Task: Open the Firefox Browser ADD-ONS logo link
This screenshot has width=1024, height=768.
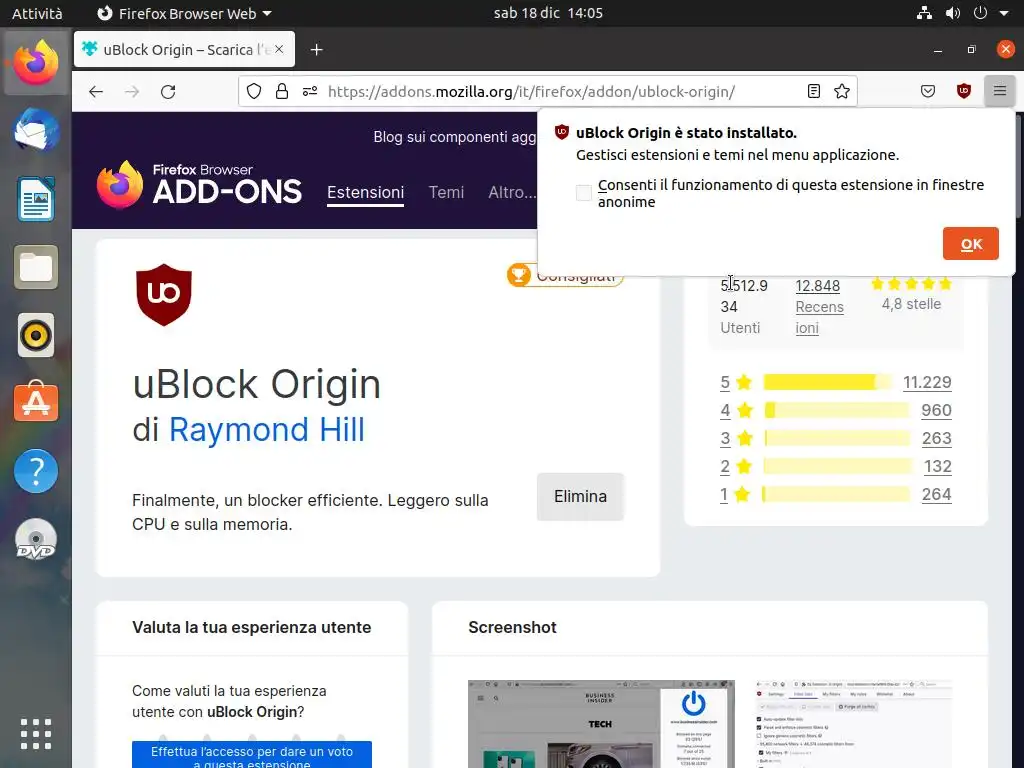Action: click(x=199, y=185)
